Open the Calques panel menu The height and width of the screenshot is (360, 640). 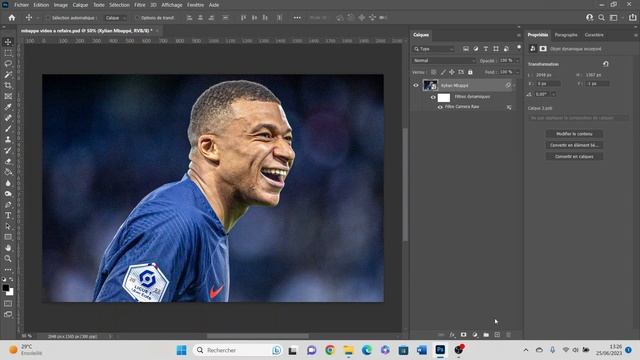coord(518,35)
